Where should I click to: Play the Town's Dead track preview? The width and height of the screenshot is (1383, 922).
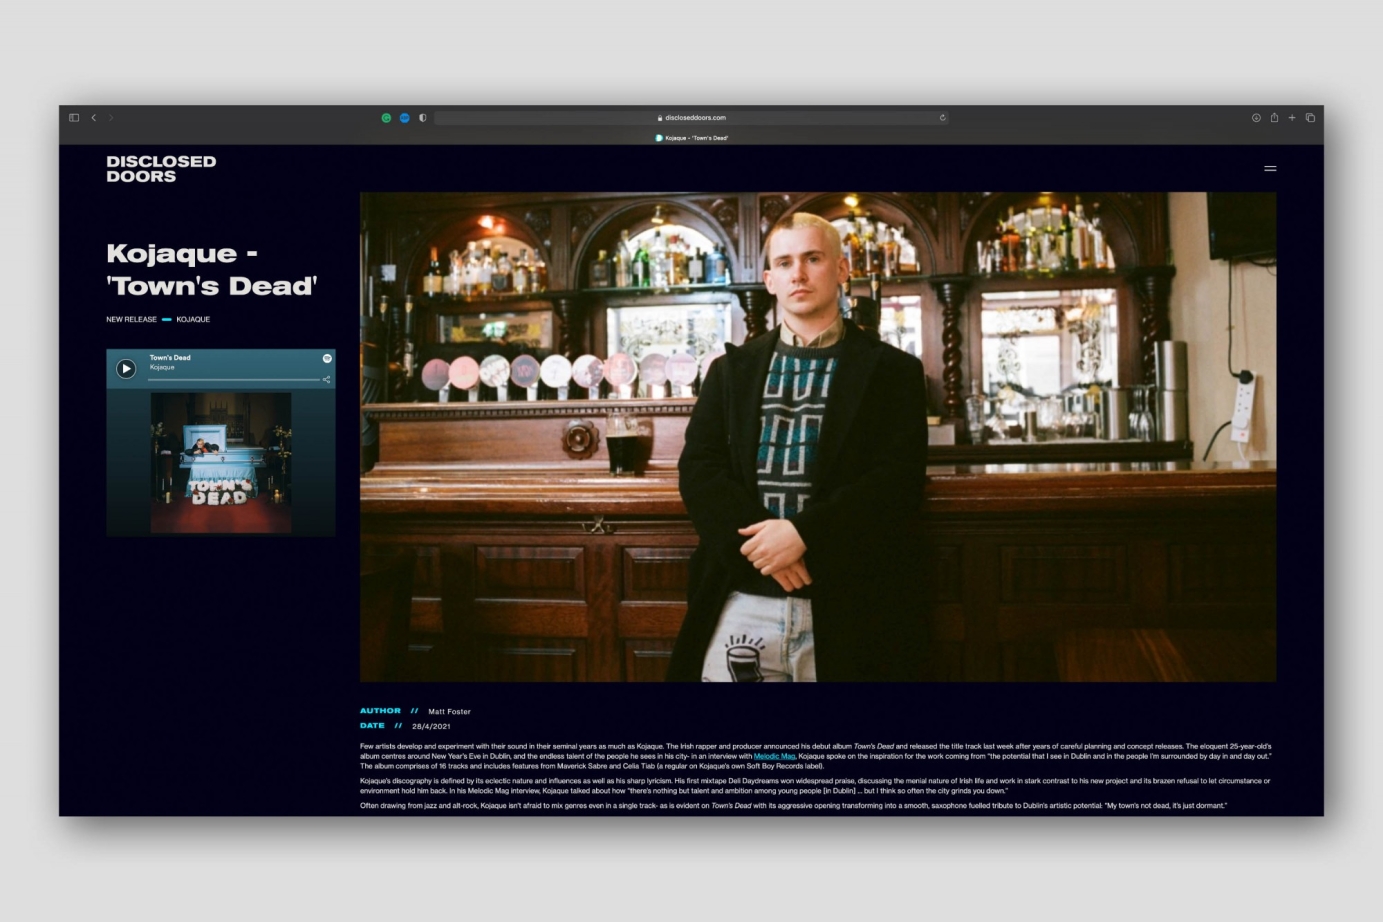(x=126, y=368)
